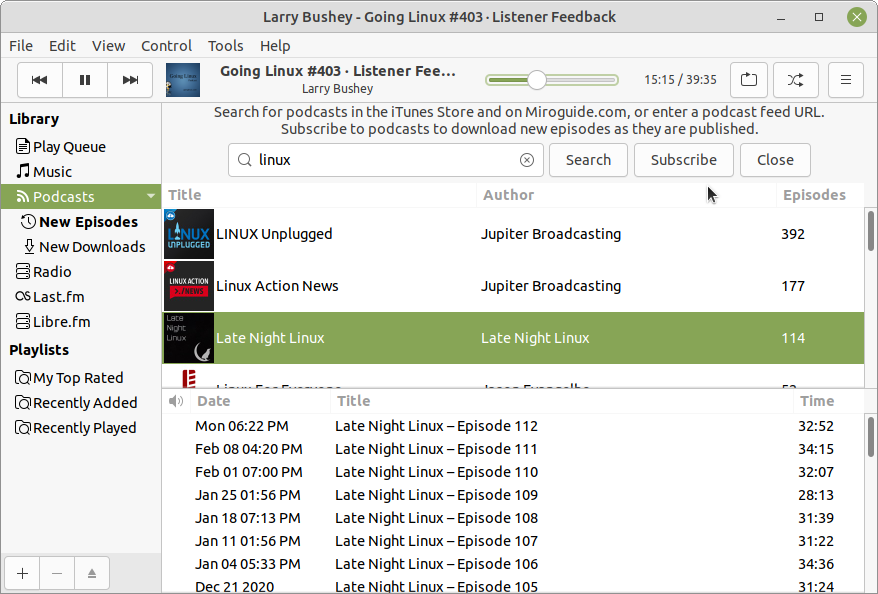Select Late Night Linux – Episode 110
The image size is (878, 594).
click(513, 472)
